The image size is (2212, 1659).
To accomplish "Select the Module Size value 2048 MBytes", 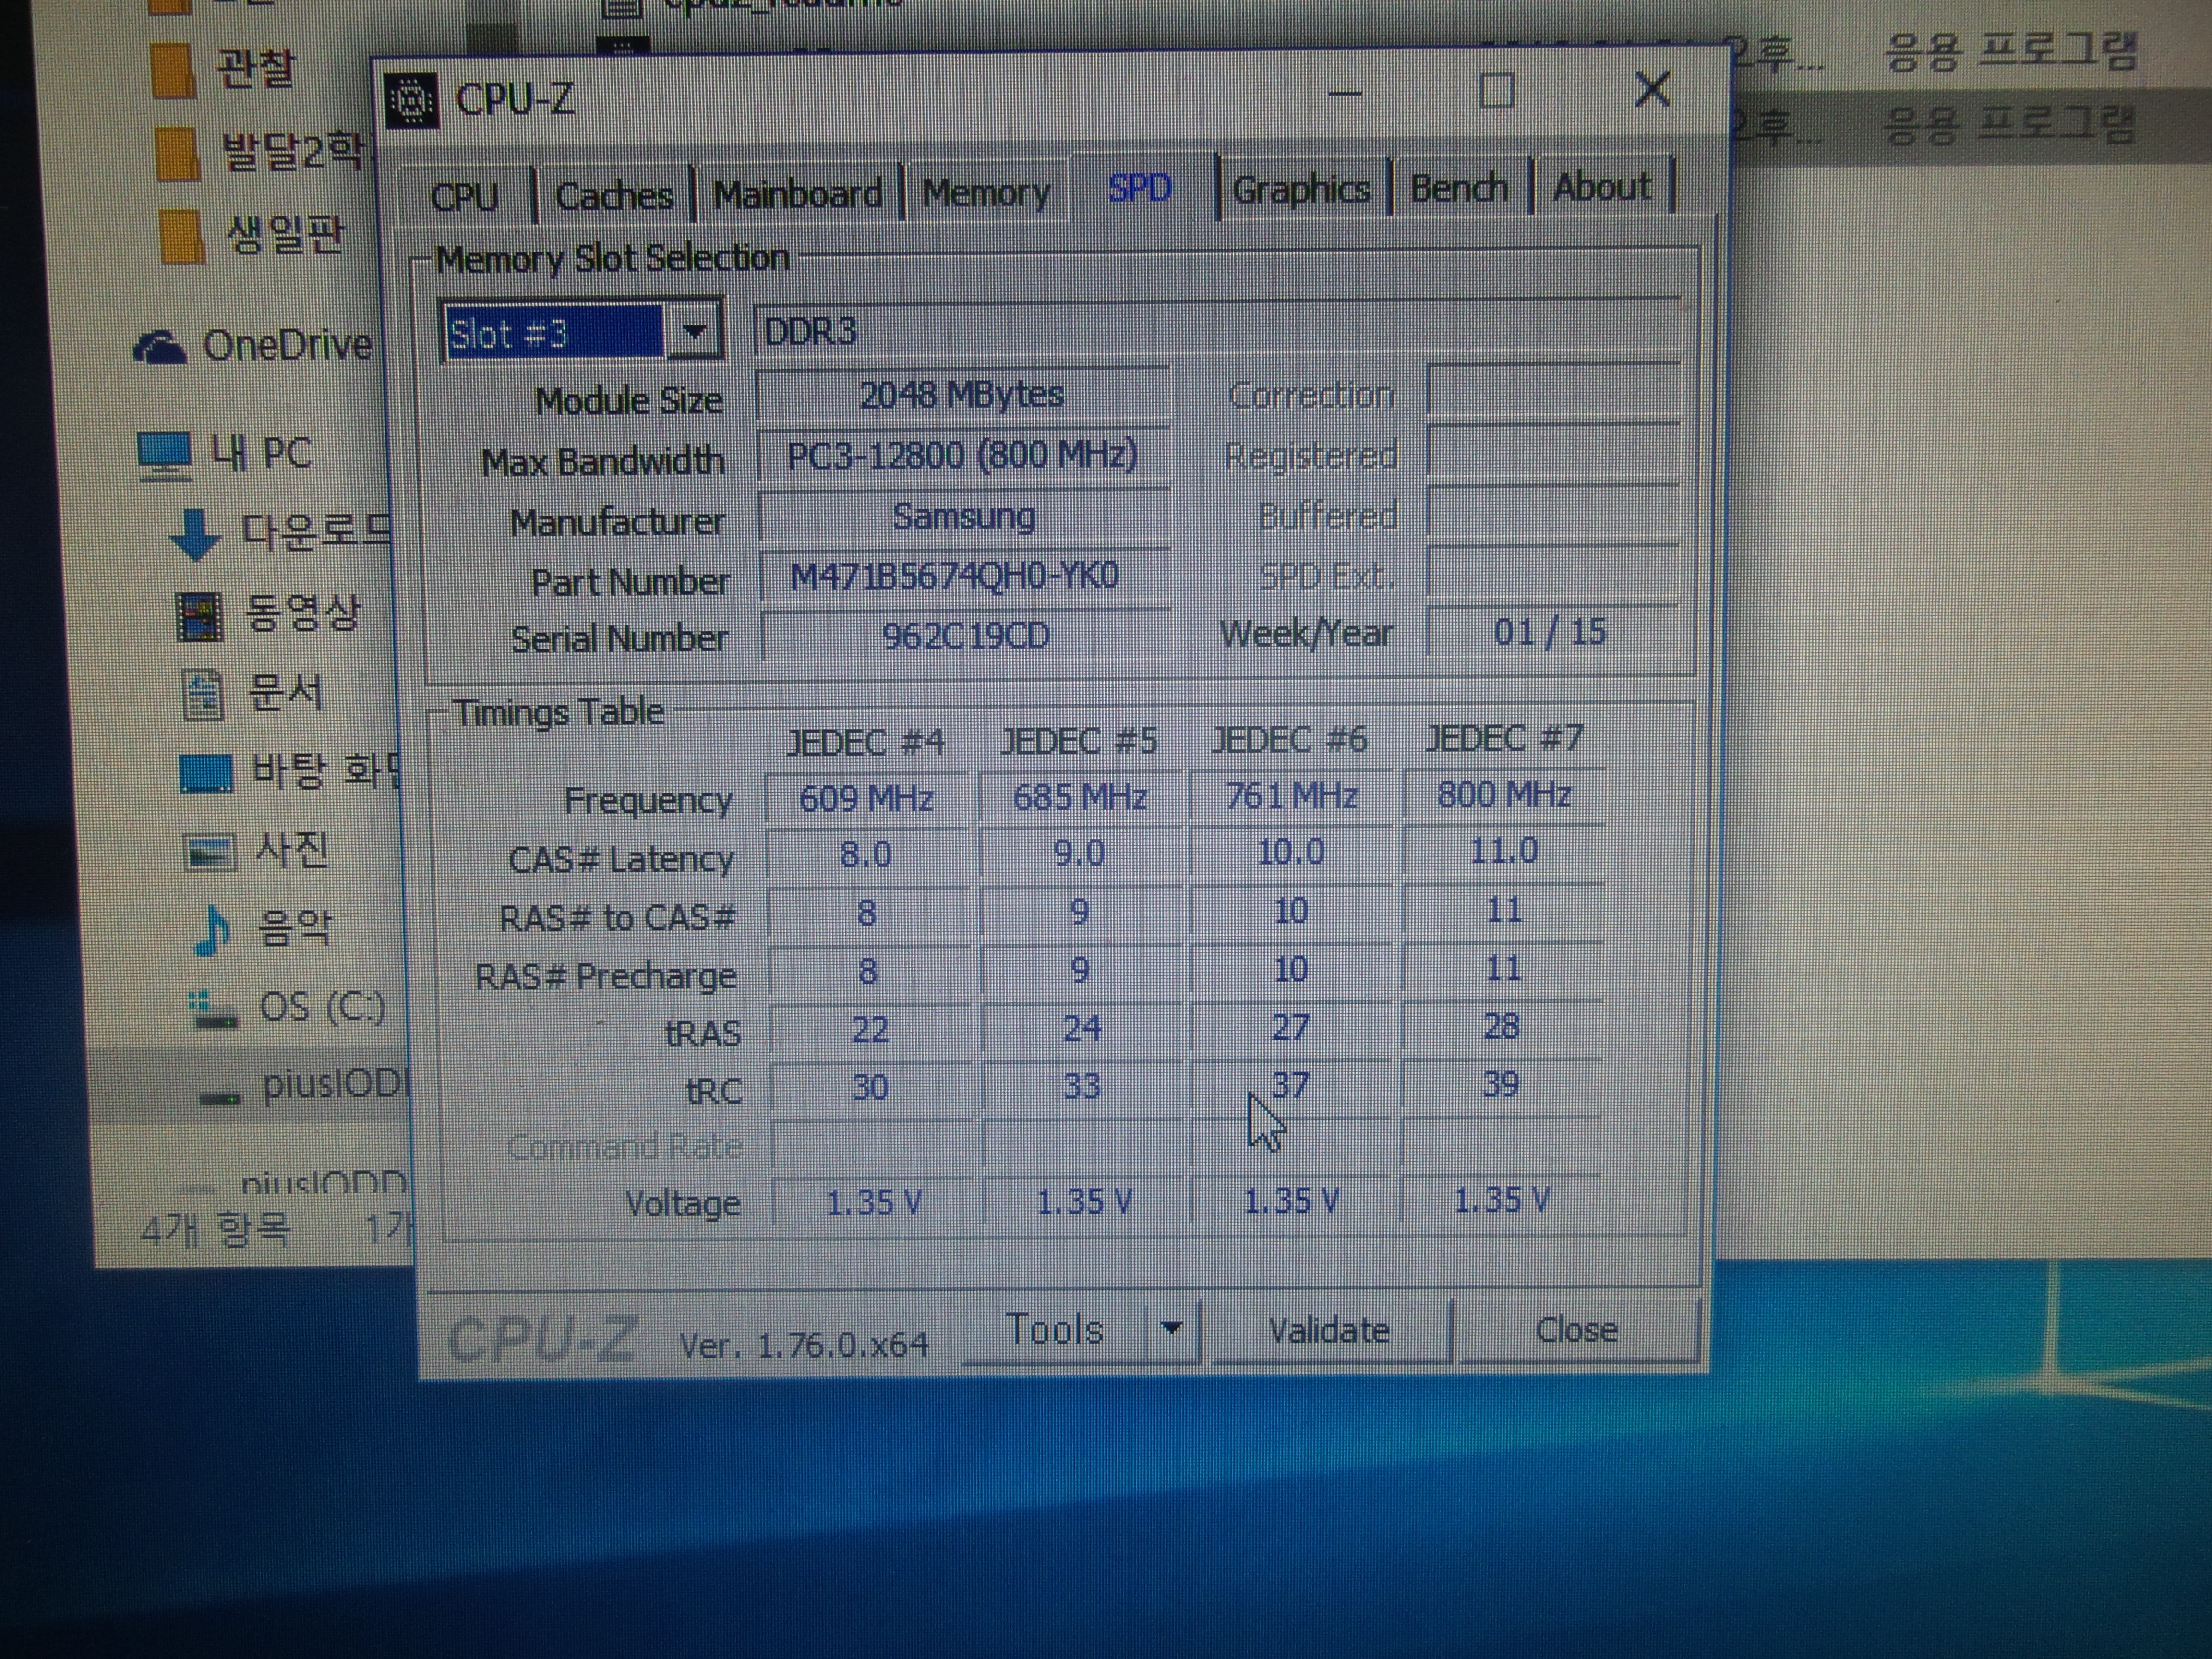I will 962,395.
